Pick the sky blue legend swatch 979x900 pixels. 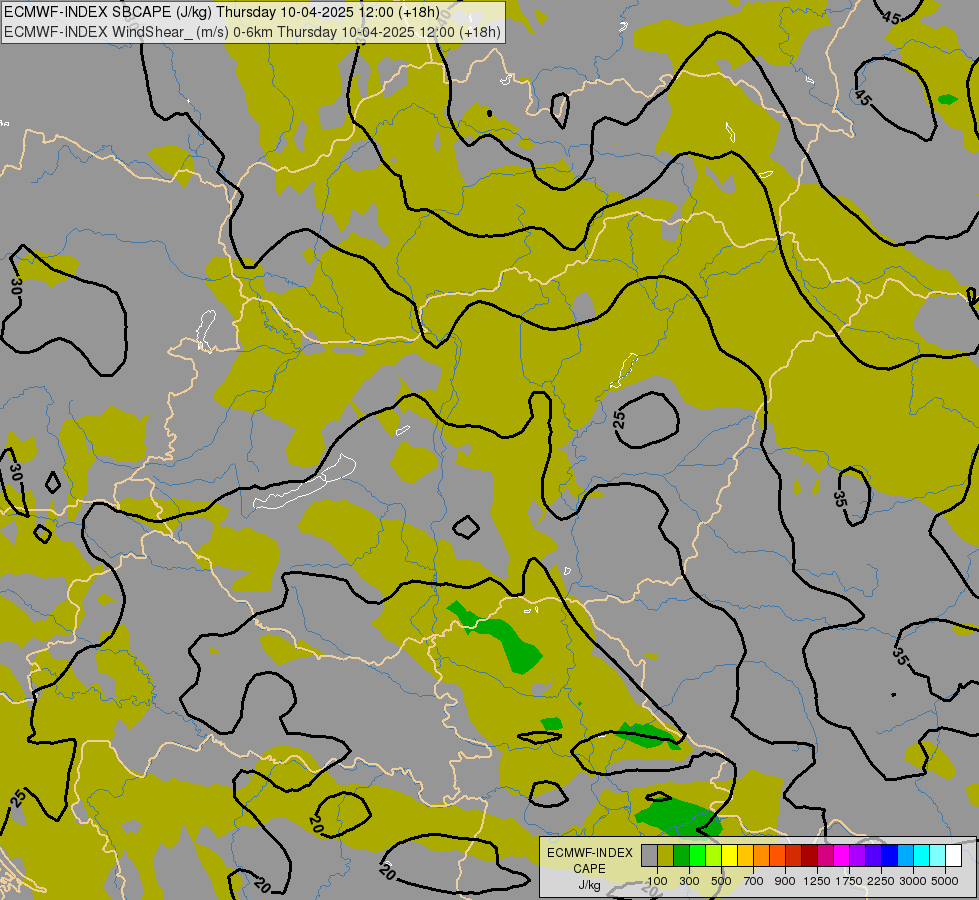[x=905, y=855]
